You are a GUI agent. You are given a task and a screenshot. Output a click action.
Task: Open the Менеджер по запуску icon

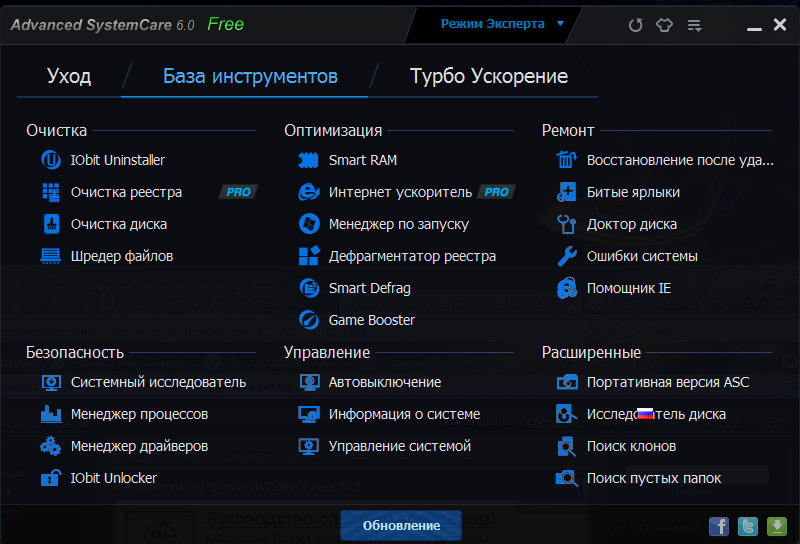click(309, 224)
